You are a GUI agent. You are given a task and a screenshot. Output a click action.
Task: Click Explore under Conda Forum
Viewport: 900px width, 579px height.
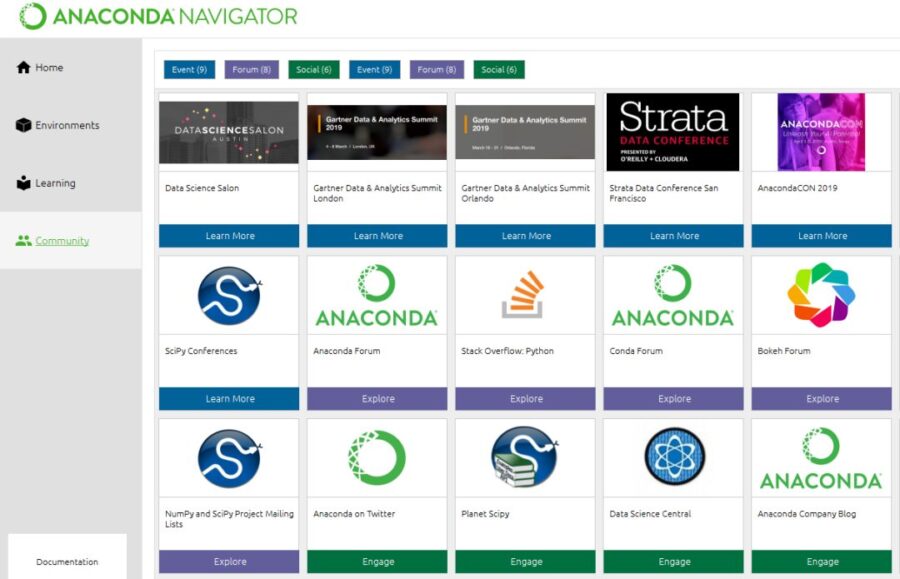(673, 399)
